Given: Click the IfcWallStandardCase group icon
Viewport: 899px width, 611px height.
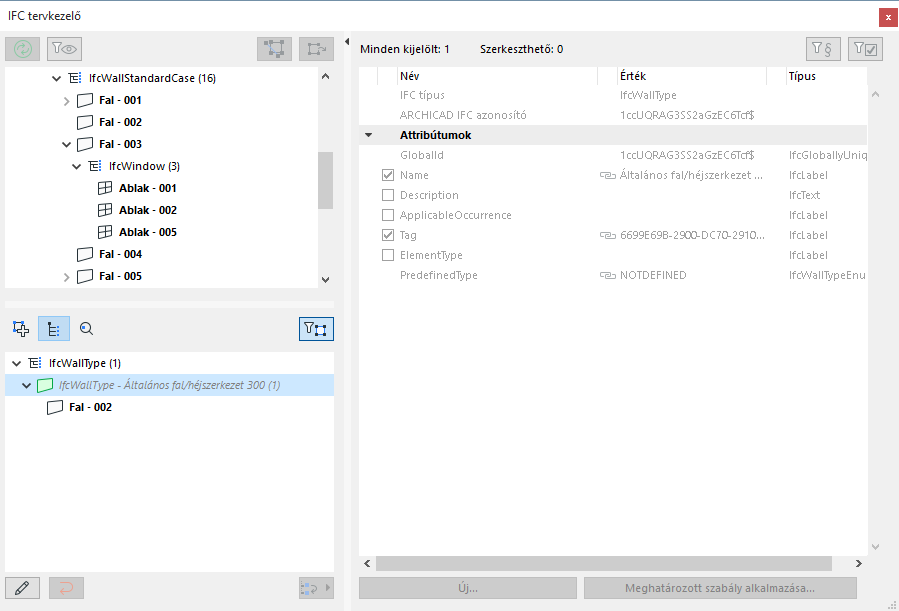Looking at the screenshot, I should tap(75, 78).
